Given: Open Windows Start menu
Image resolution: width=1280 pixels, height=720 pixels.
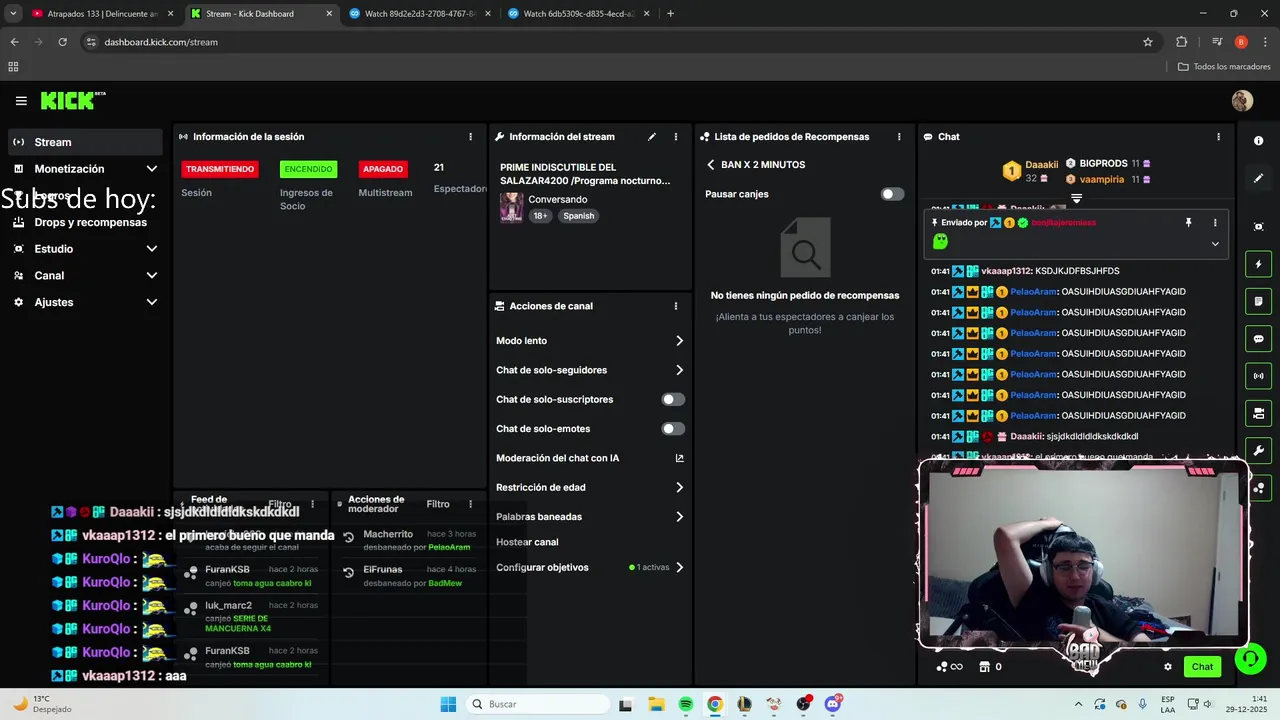Looking at the screenshot, I should pos(448,704).
